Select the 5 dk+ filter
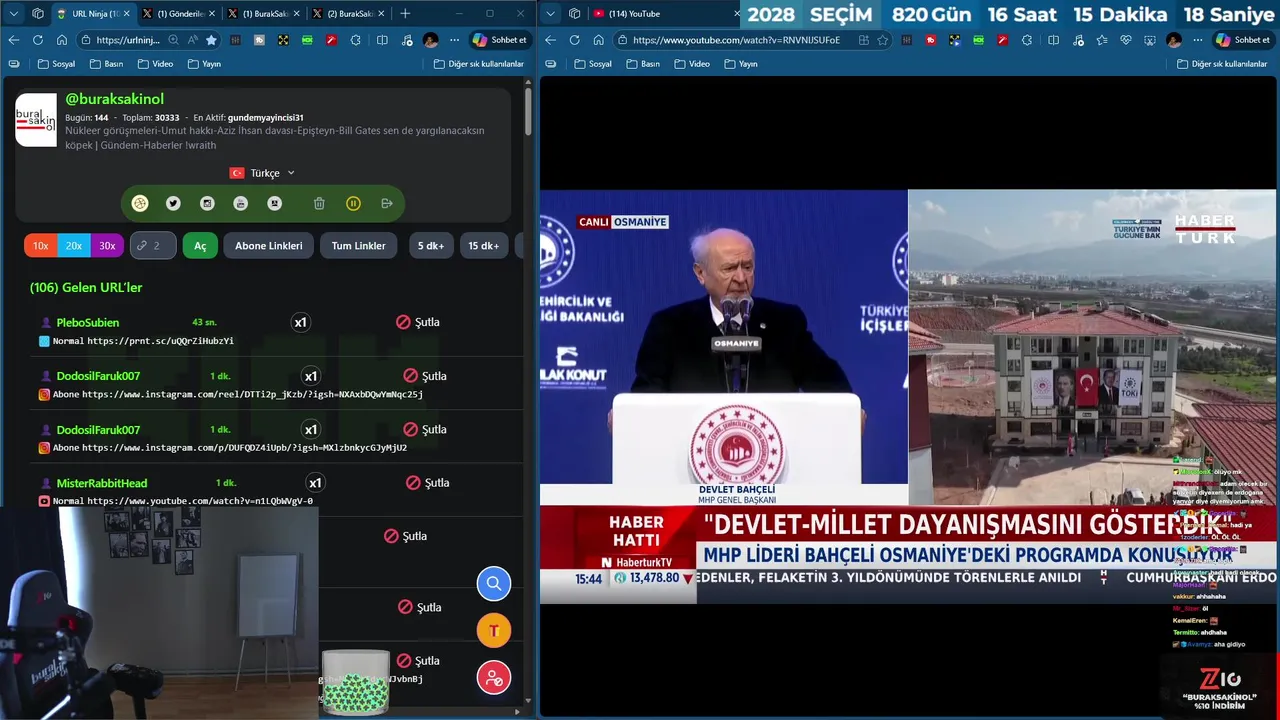Screen dimensions: 1280x720 tap(431, 245)
